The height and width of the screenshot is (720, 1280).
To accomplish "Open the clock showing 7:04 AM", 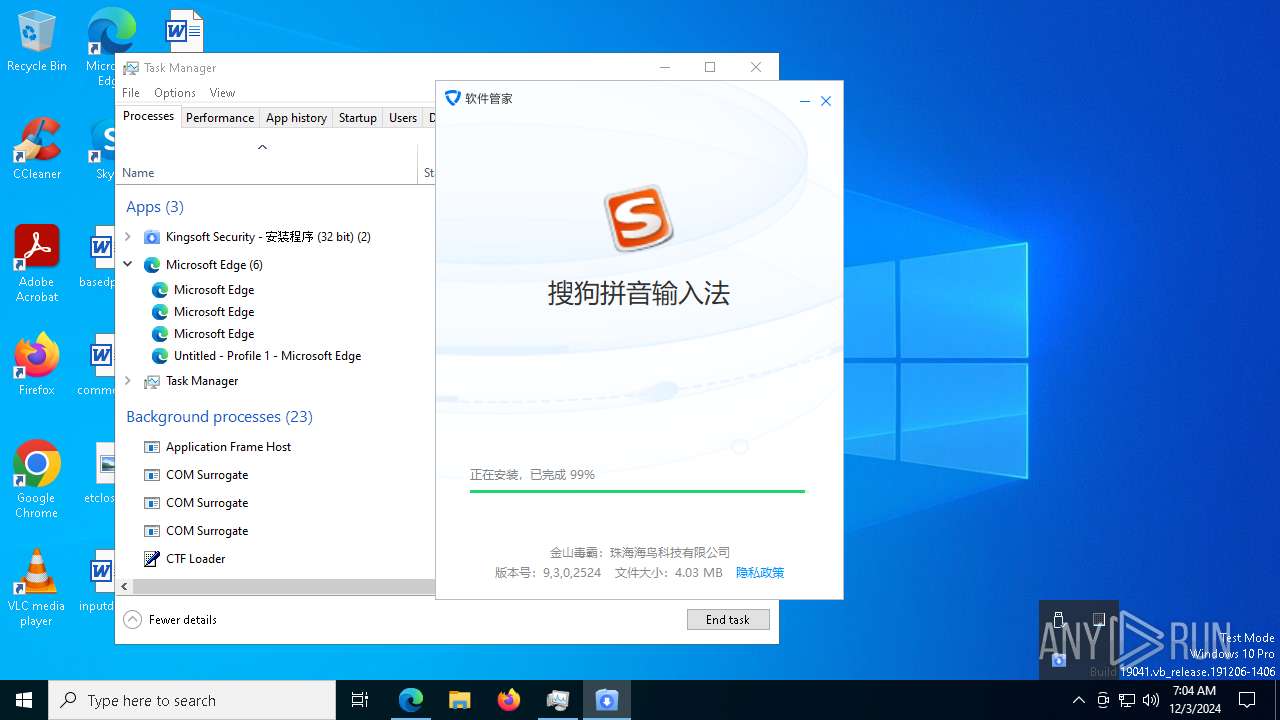I will pos(1194,700).
